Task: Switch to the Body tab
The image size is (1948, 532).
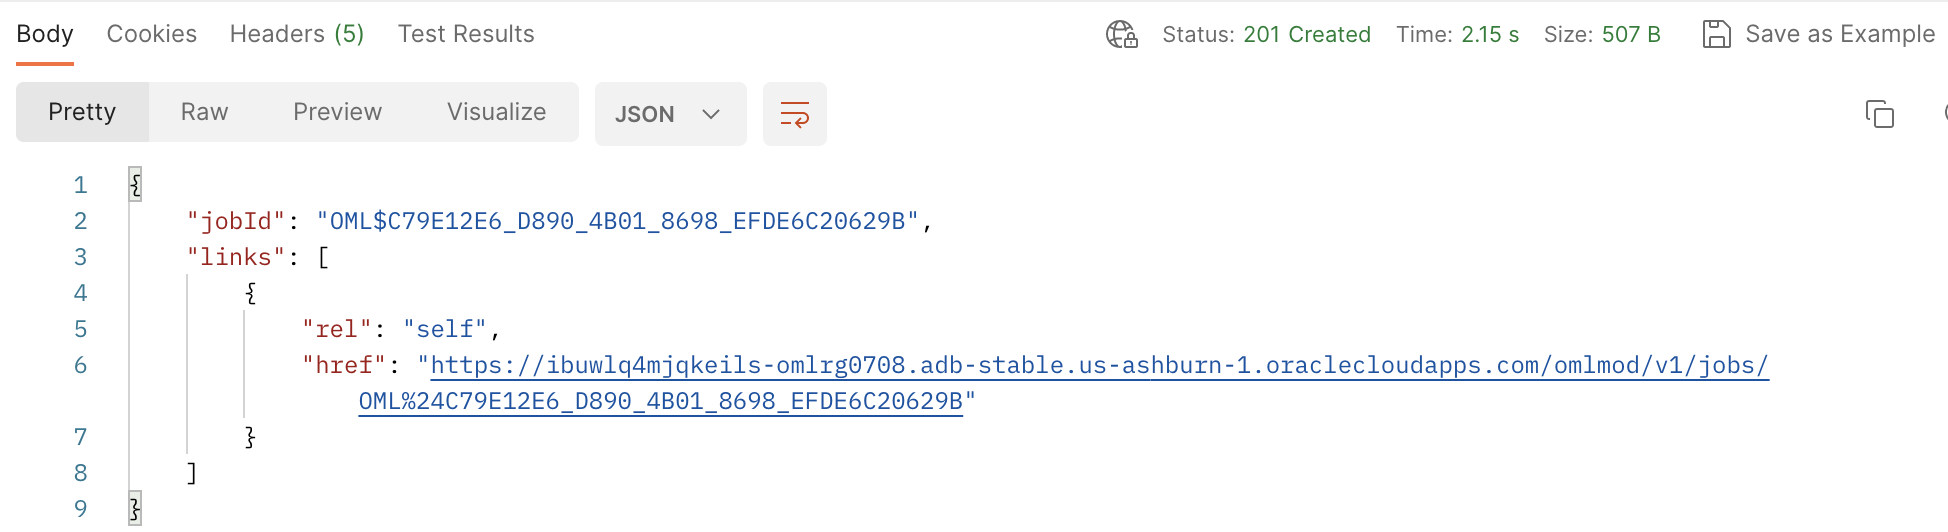Action: point(45,34)
